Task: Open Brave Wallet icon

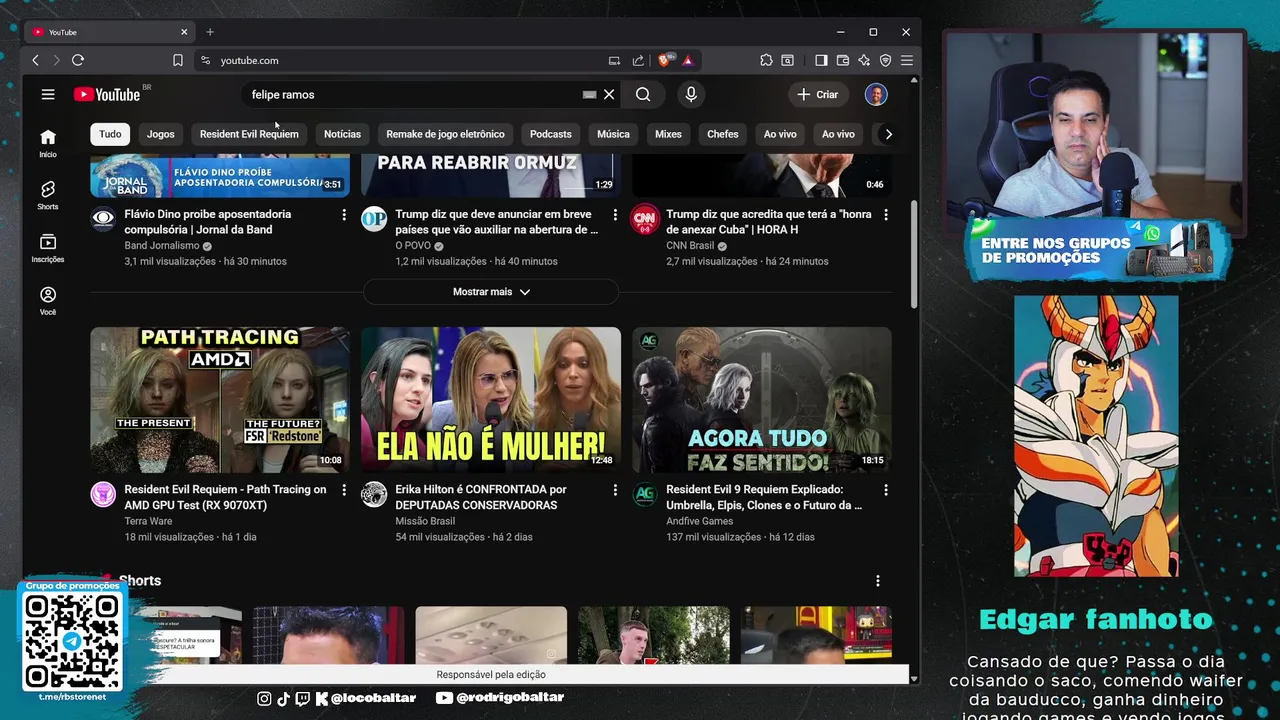Action: tap(843, 60)
